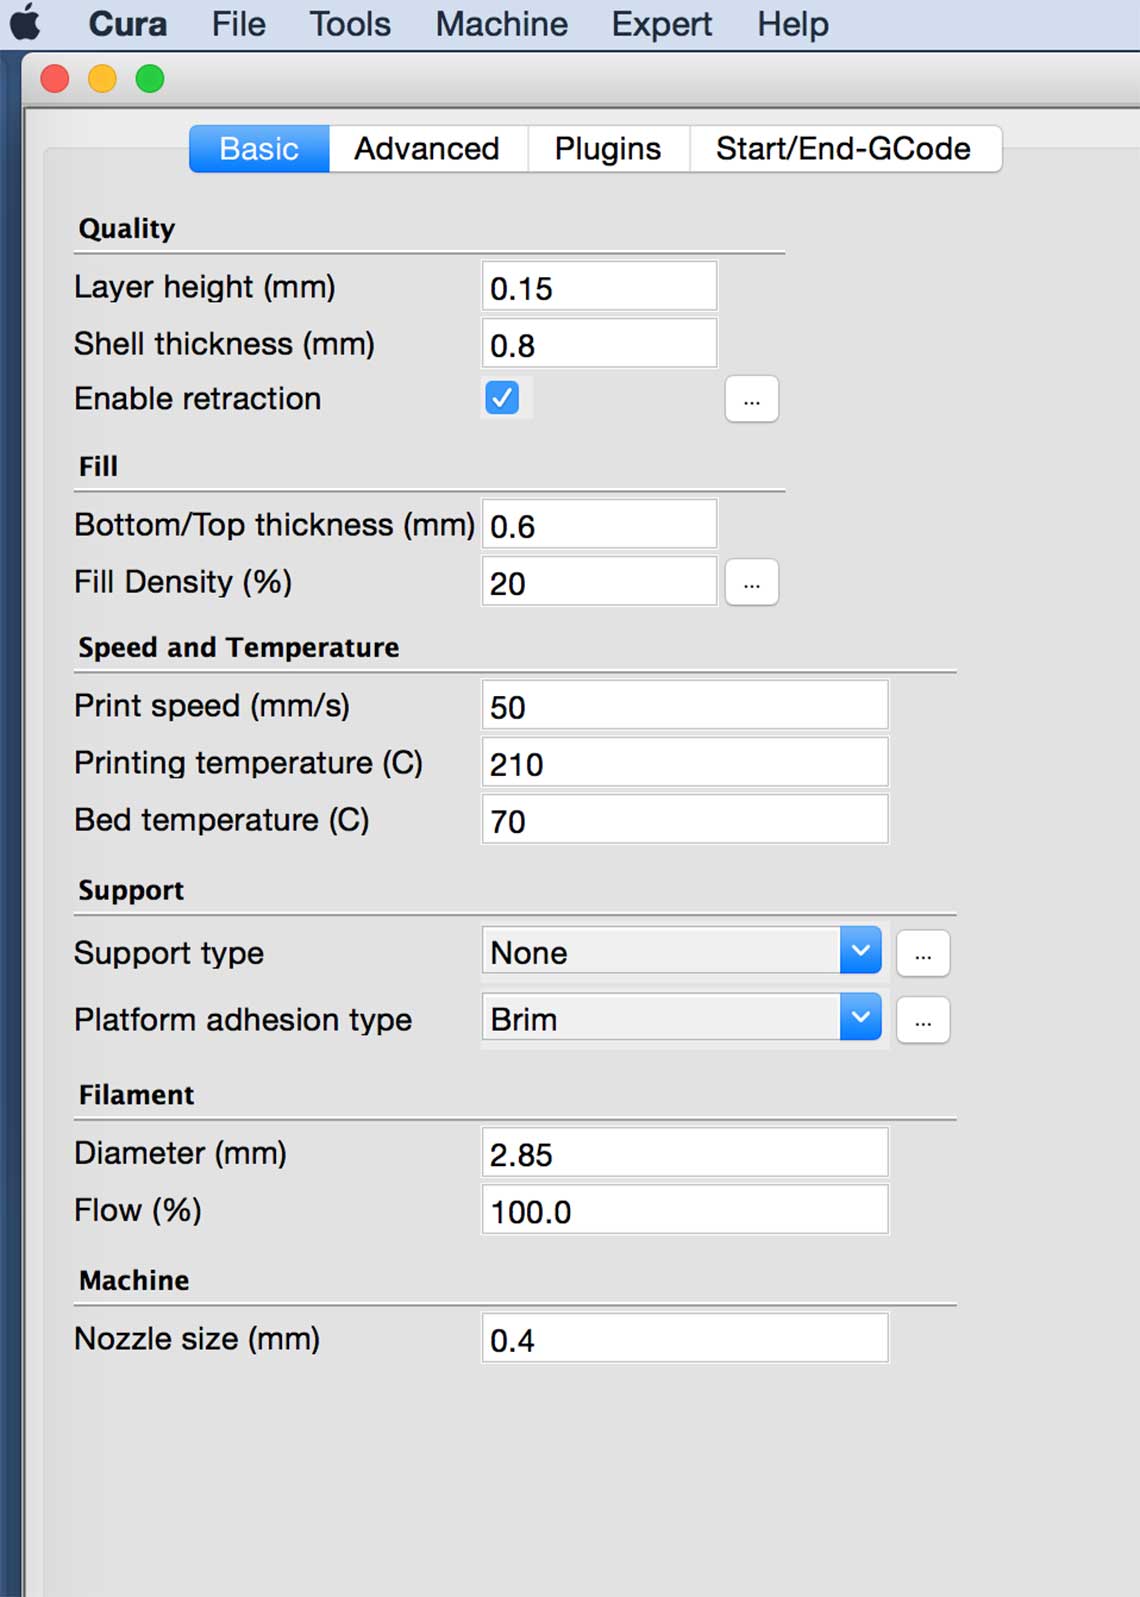
Task: Open Platform adhesion ellipsis settings button
Action: click(x=923, y=1020)
